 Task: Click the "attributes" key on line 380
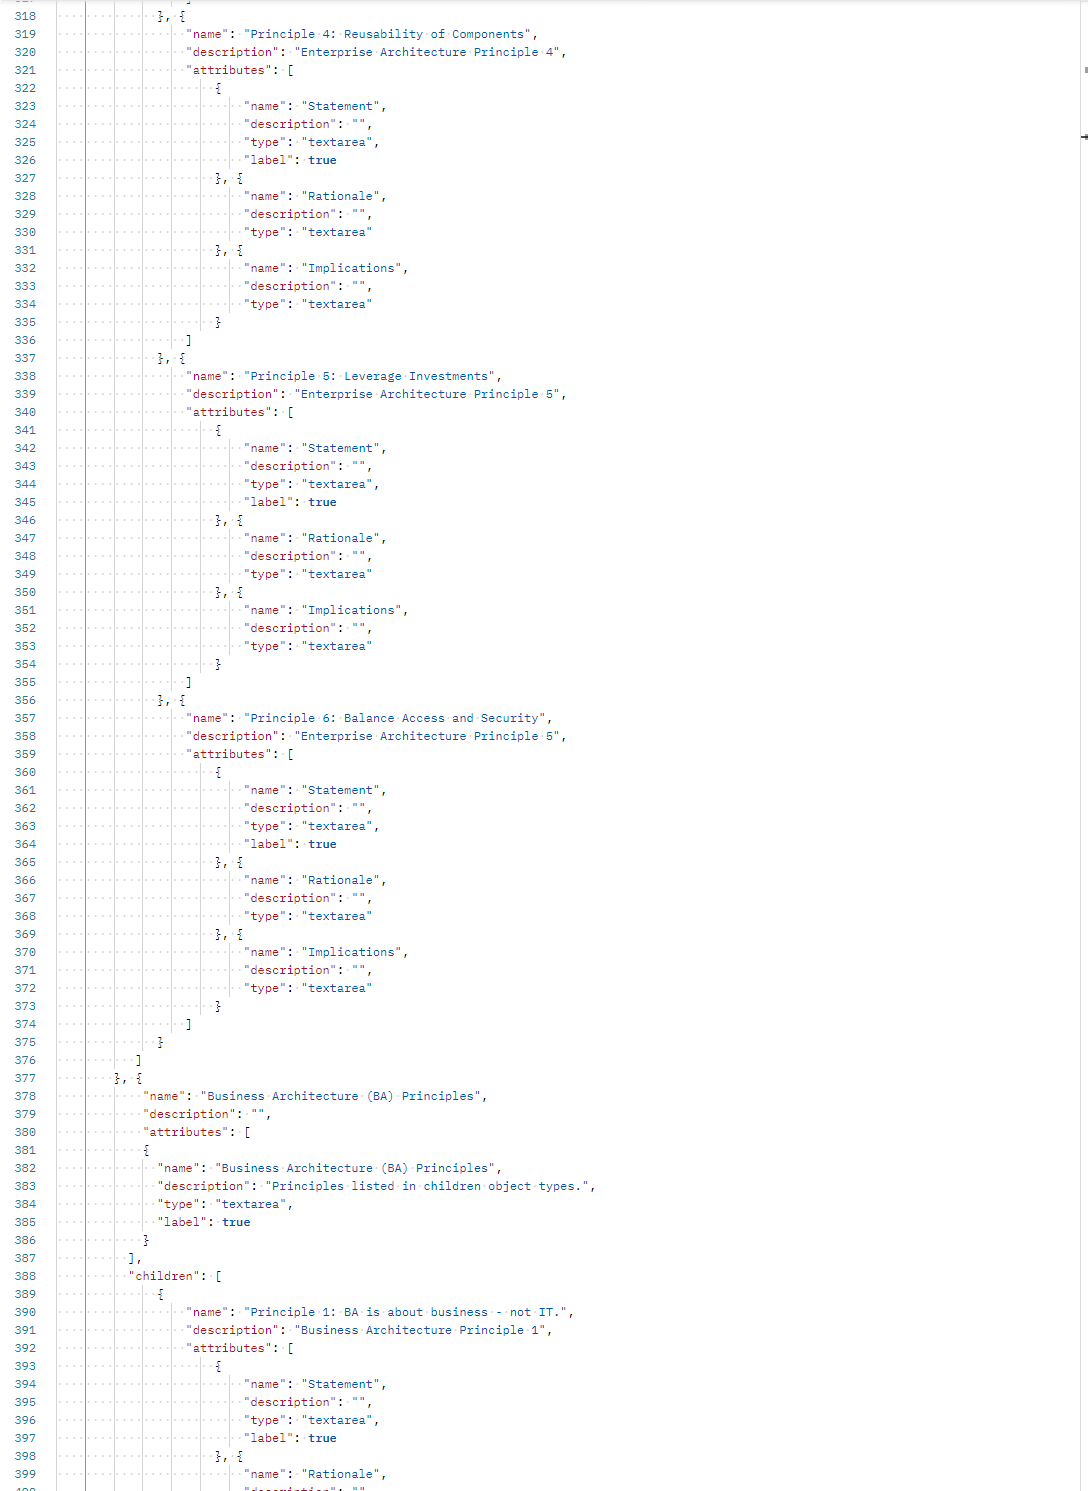(186, 1132)
